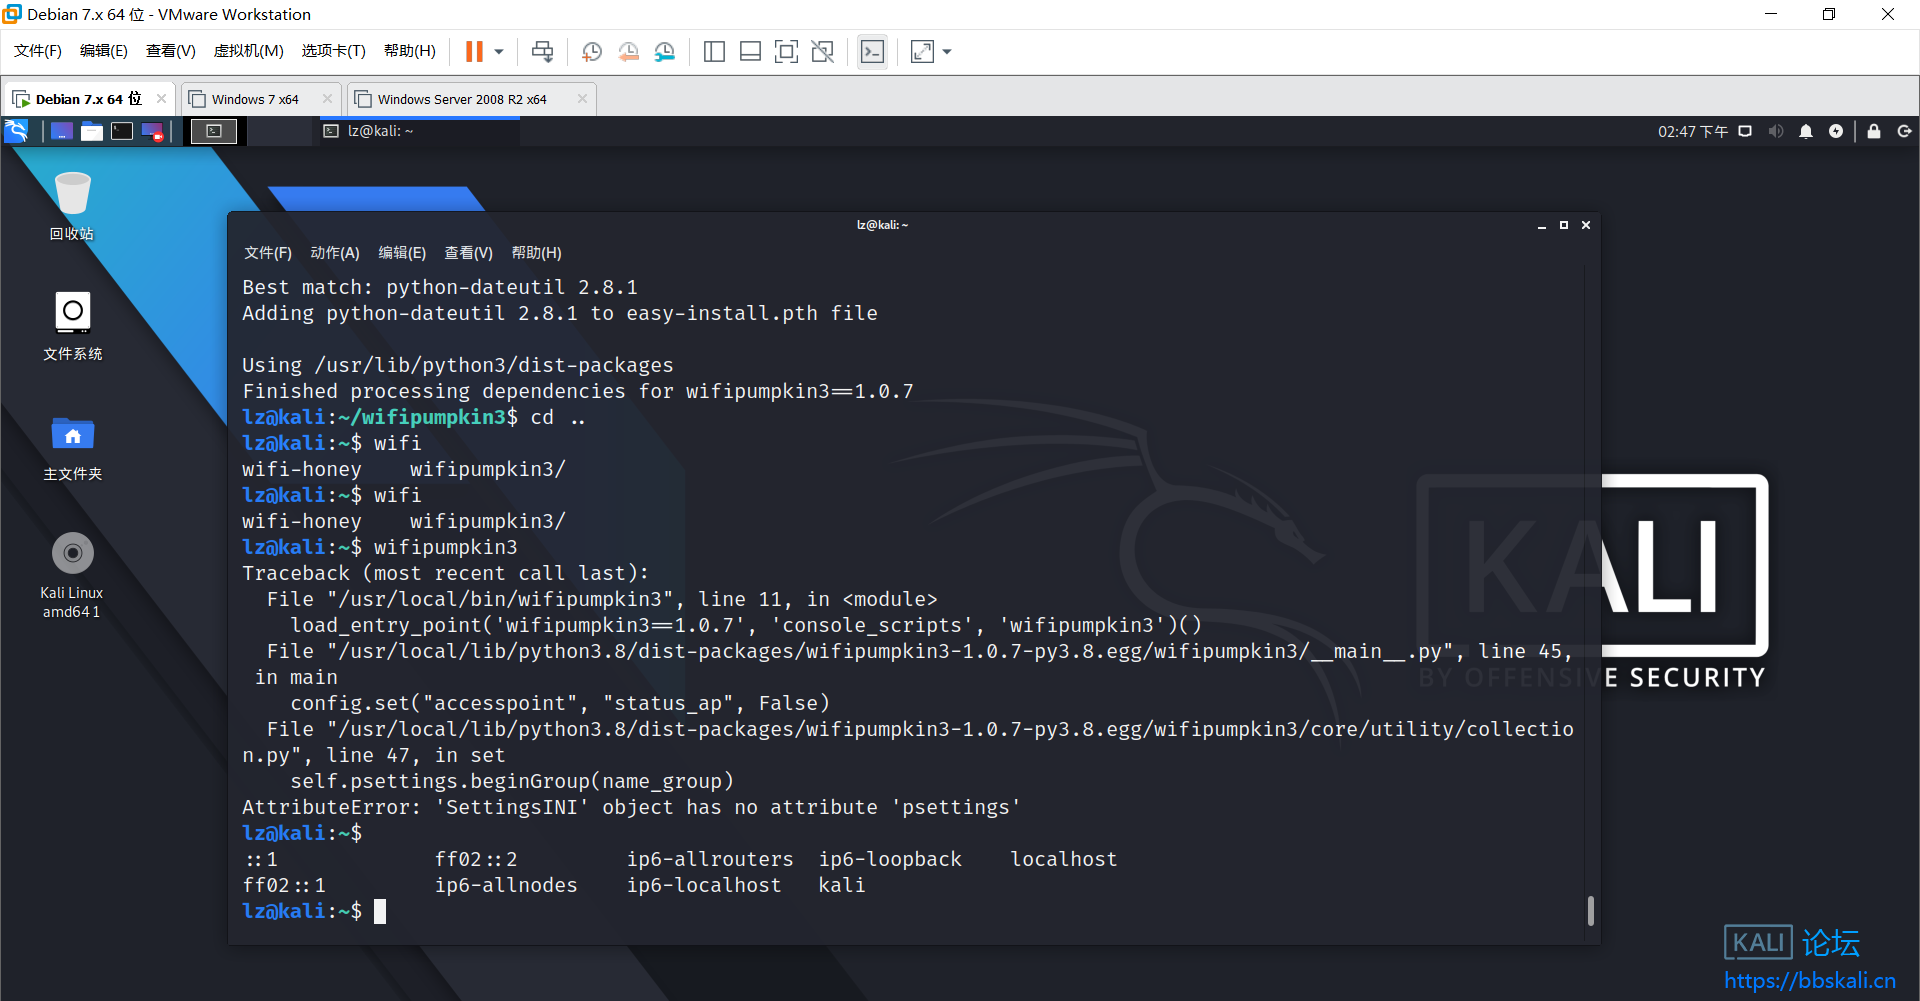Screen dimensions: 1920x1001
Task: Open volume control in the Kali panel
Action: (1775, 131)
